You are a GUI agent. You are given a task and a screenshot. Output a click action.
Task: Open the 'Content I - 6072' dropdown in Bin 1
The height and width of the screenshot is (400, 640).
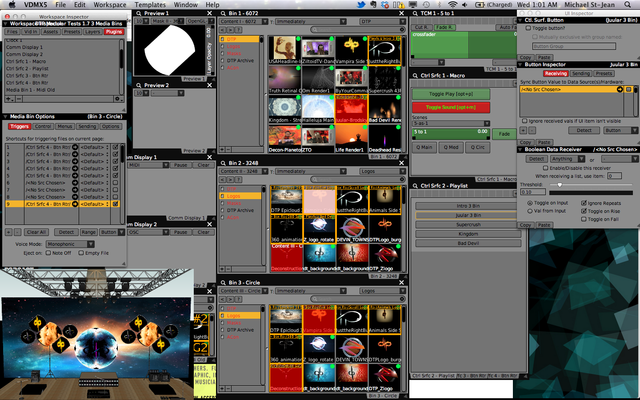pyautogui.click(x=244, y=21)
